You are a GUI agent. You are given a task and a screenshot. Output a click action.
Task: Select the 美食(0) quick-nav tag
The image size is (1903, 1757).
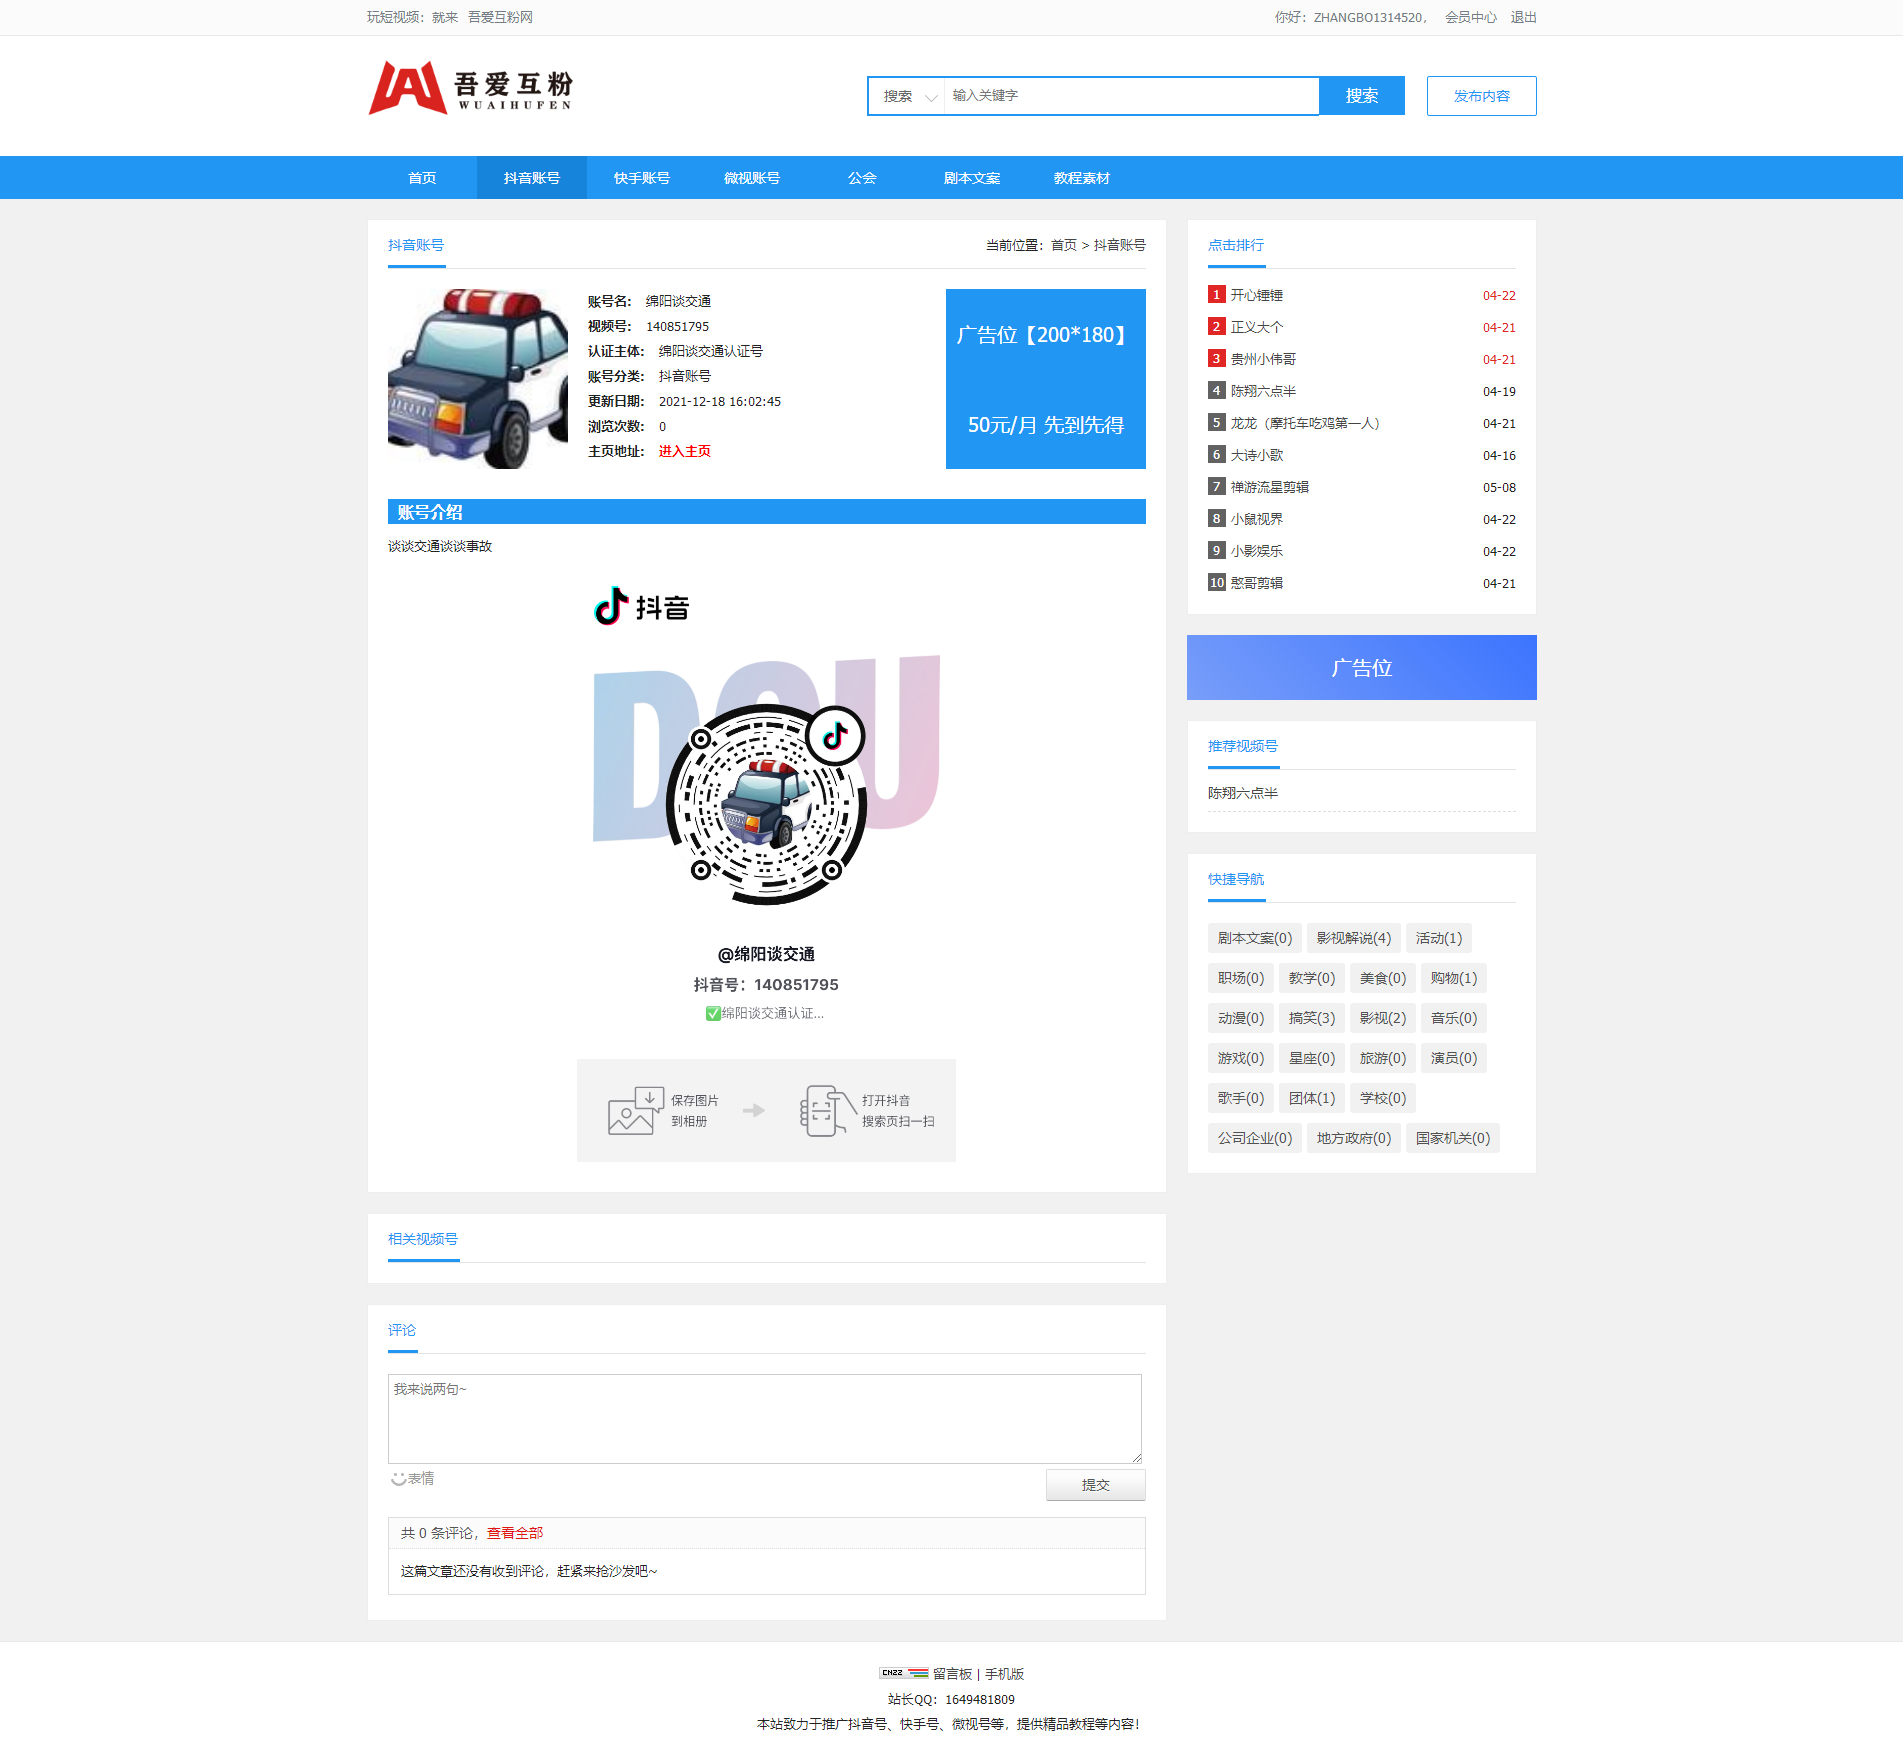click(1383, 978)
